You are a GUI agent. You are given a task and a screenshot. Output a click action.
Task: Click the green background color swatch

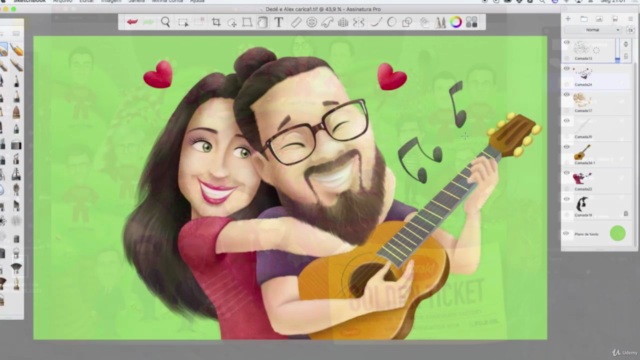[x=618, y=233]
